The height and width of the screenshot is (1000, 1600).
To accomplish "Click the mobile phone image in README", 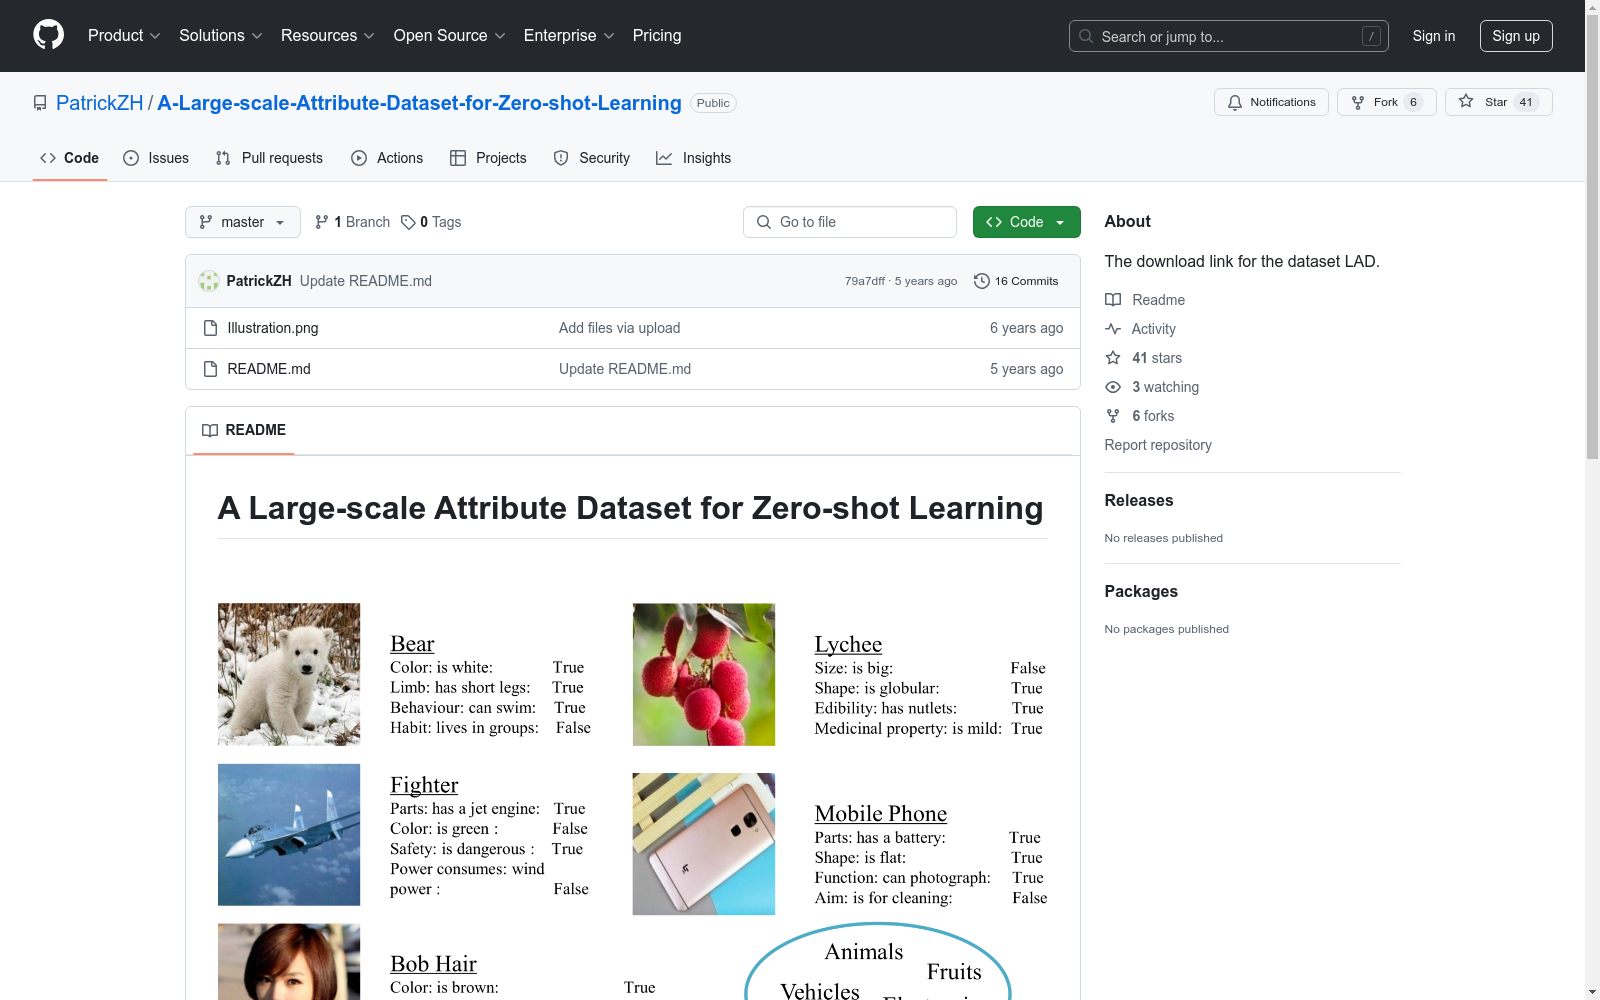I will pos(704,844).
